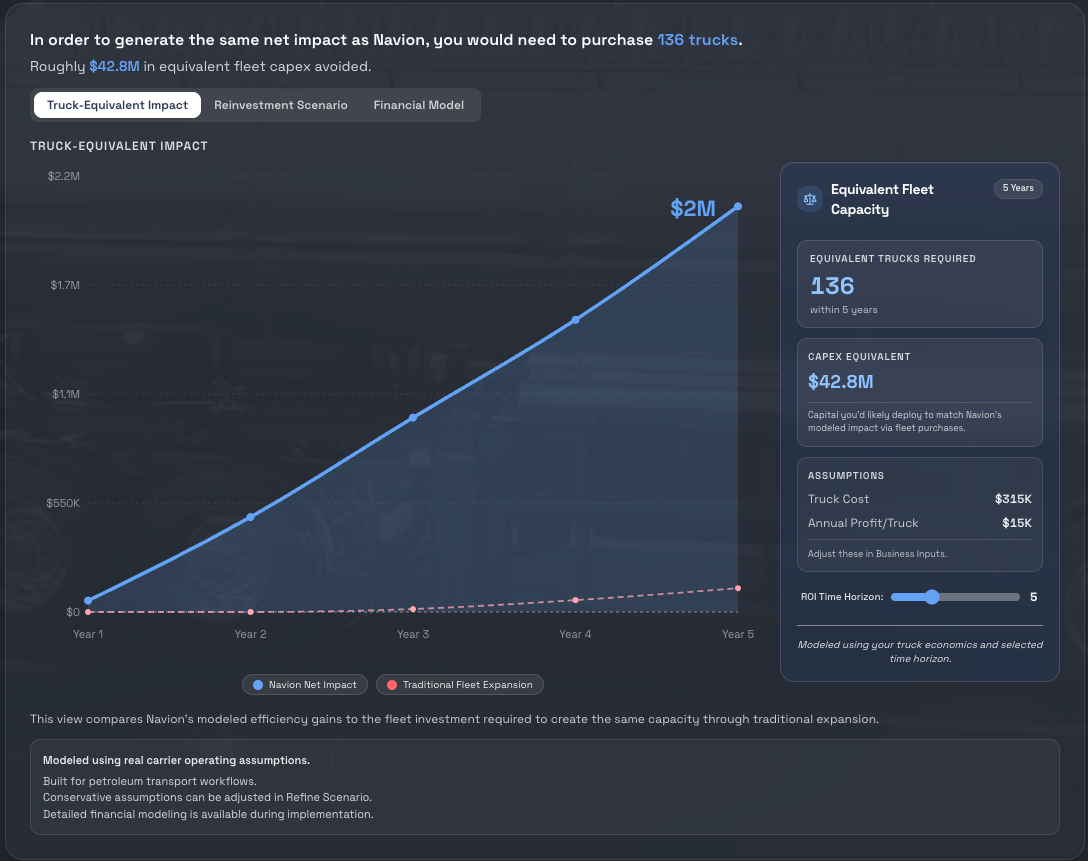Click the Truck Cost value $315K

1013,499
